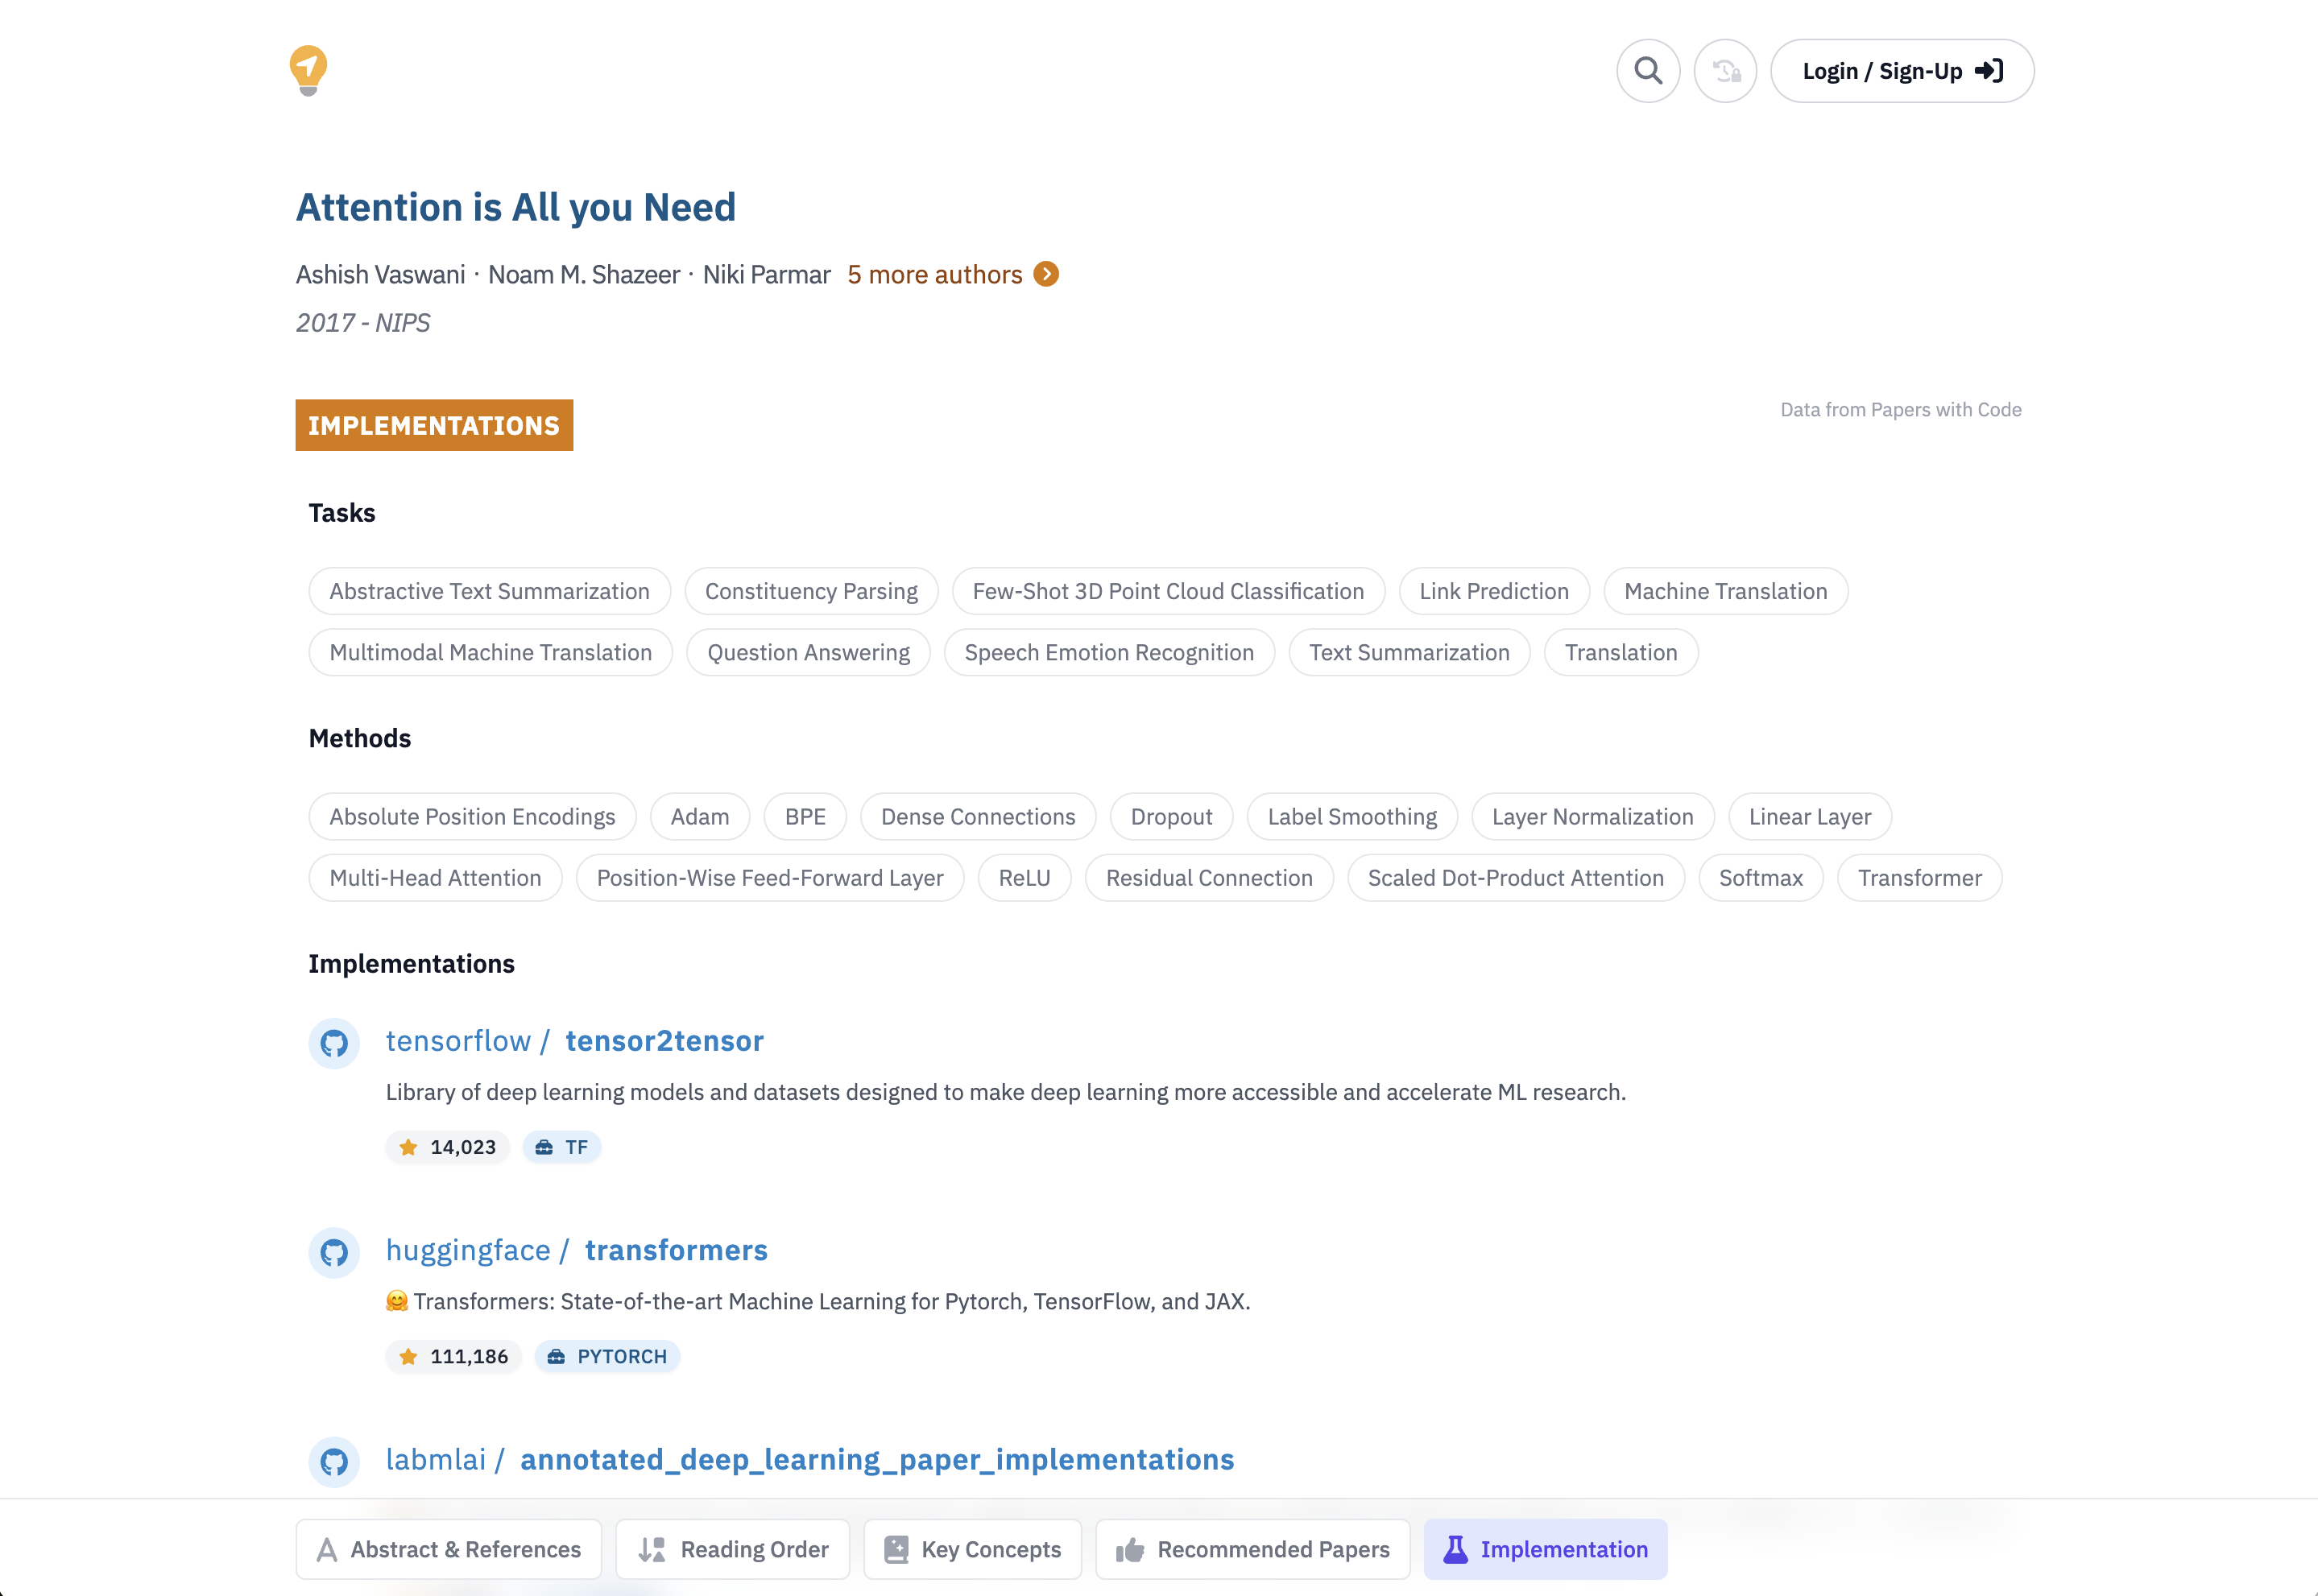Viewport: 2318px width, 1596px height.
Task: Select Few-Shot 3D Point Cloud Classification tag
Action: click(1168, 591)
